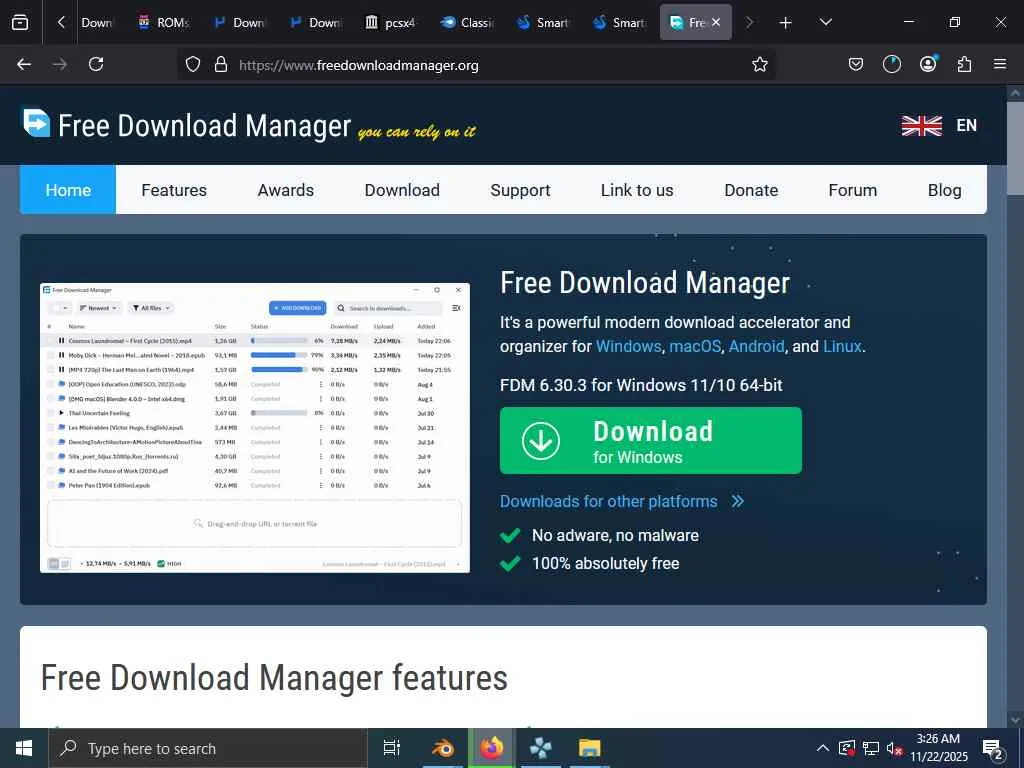Click the FDM application screenshot thumbnail
The height and width of the screenshot is (768, 1024).
255,428
